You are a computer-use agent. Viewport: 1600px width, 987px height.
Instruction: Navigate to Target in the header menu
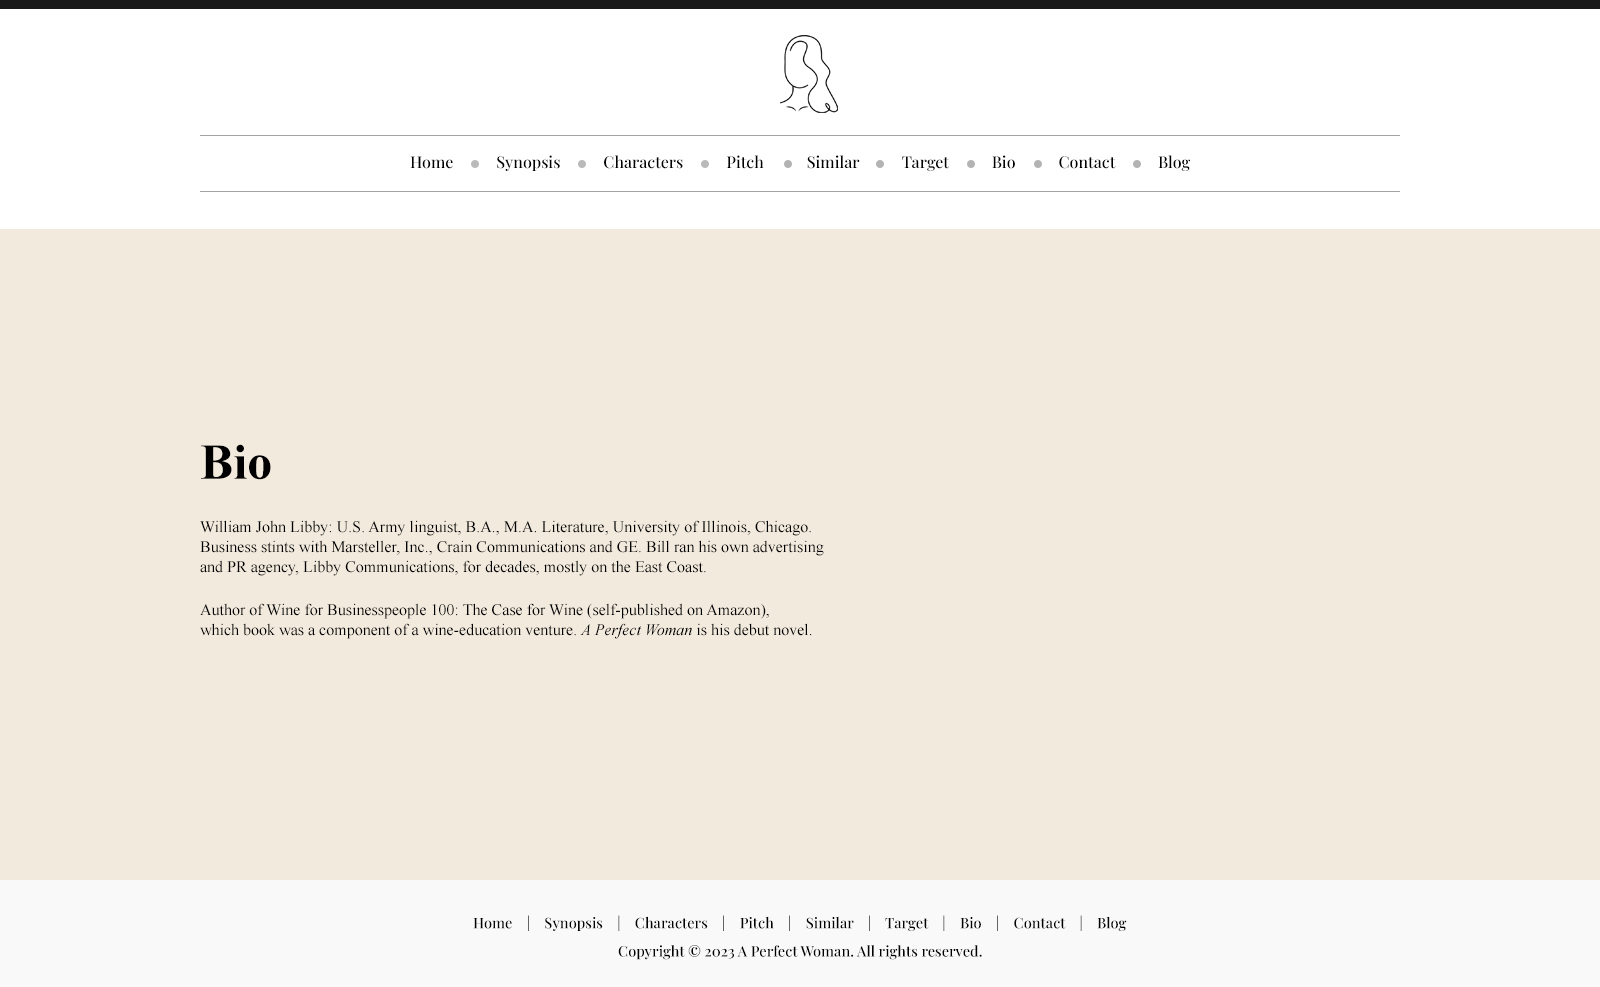tap(924, 162)
